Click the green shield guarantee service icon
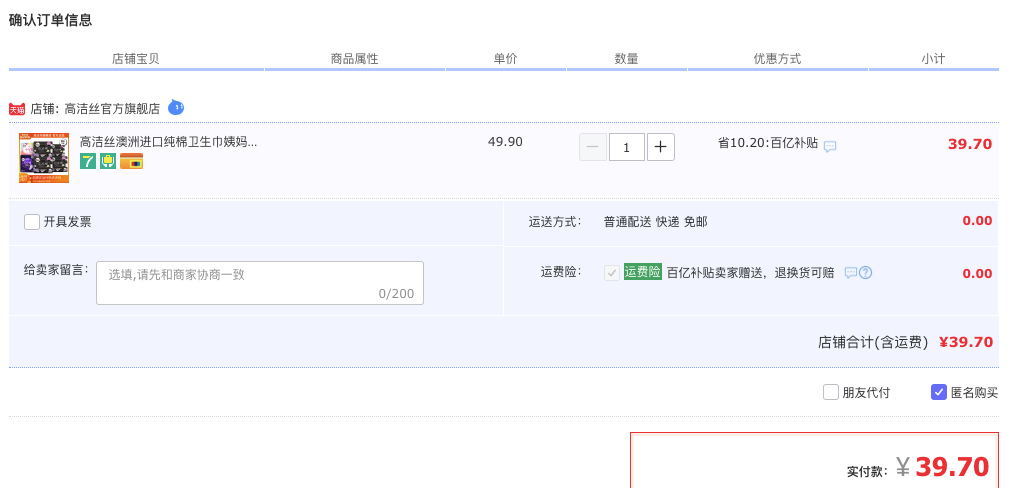 click(108, 161)
